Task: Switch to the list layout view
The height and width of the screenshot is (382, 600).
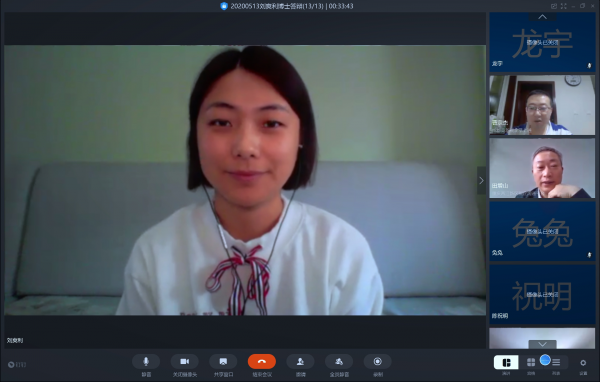Action: click(556, 362)
